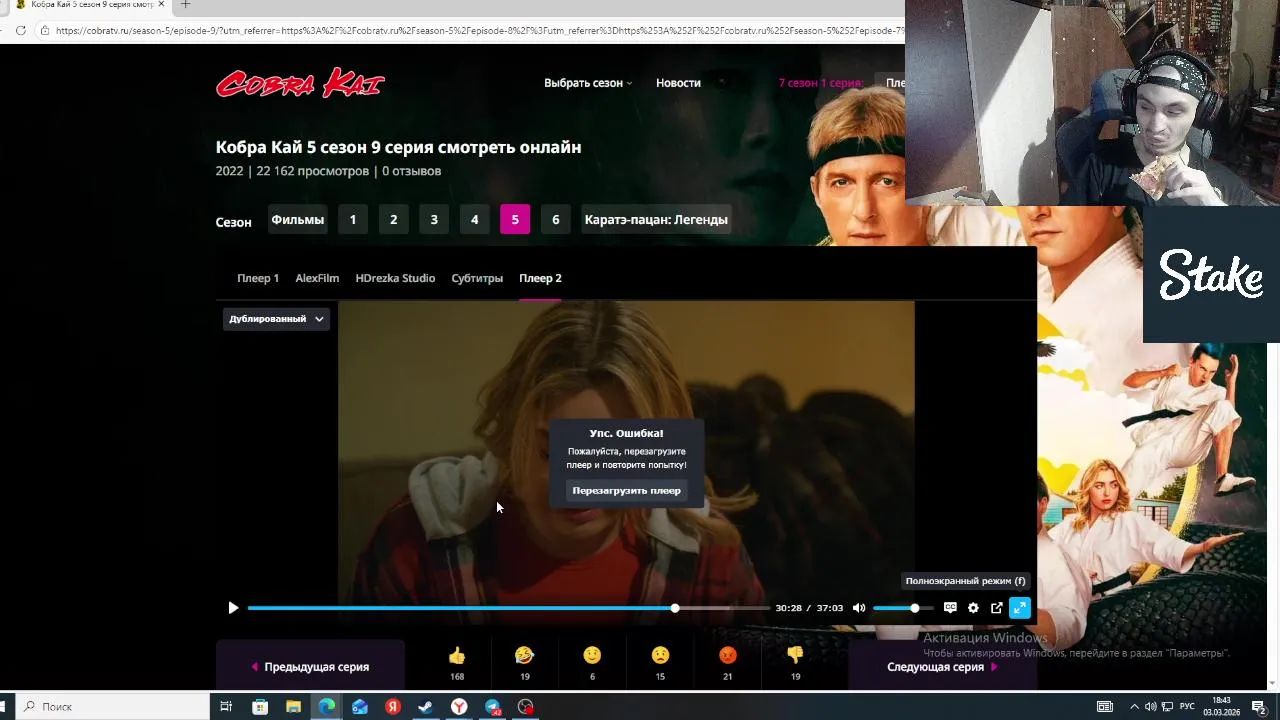Click Перезагрузить плеер in the error dialog
This screenshot has height=720, width=1280.
click(x=626, y=491)
